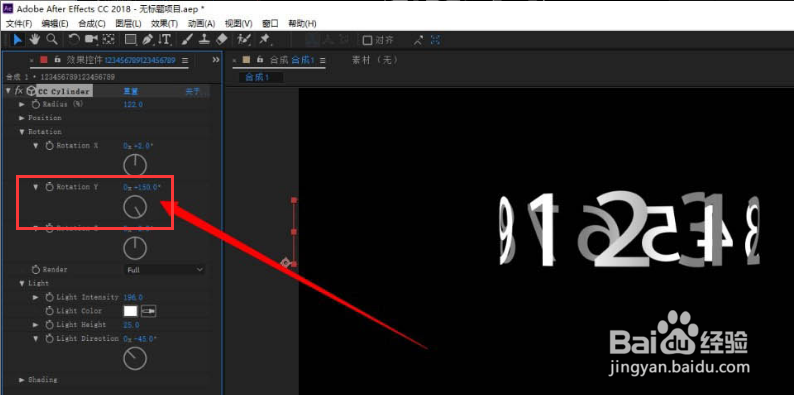Screen dimensions: 794x395
Task: Enable the 对齐 snapping checkbox
Action: (368, 40)
